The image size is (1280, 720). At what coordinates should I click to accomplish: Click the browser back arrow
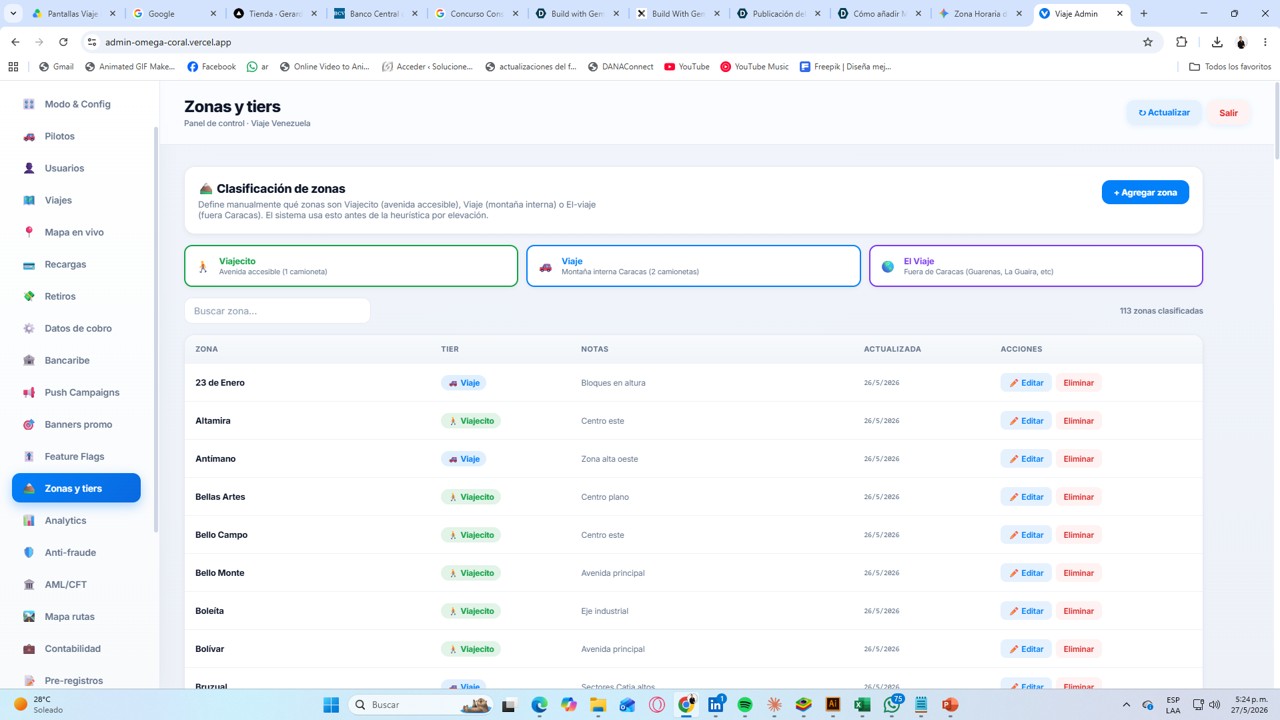tap(15, 42)
